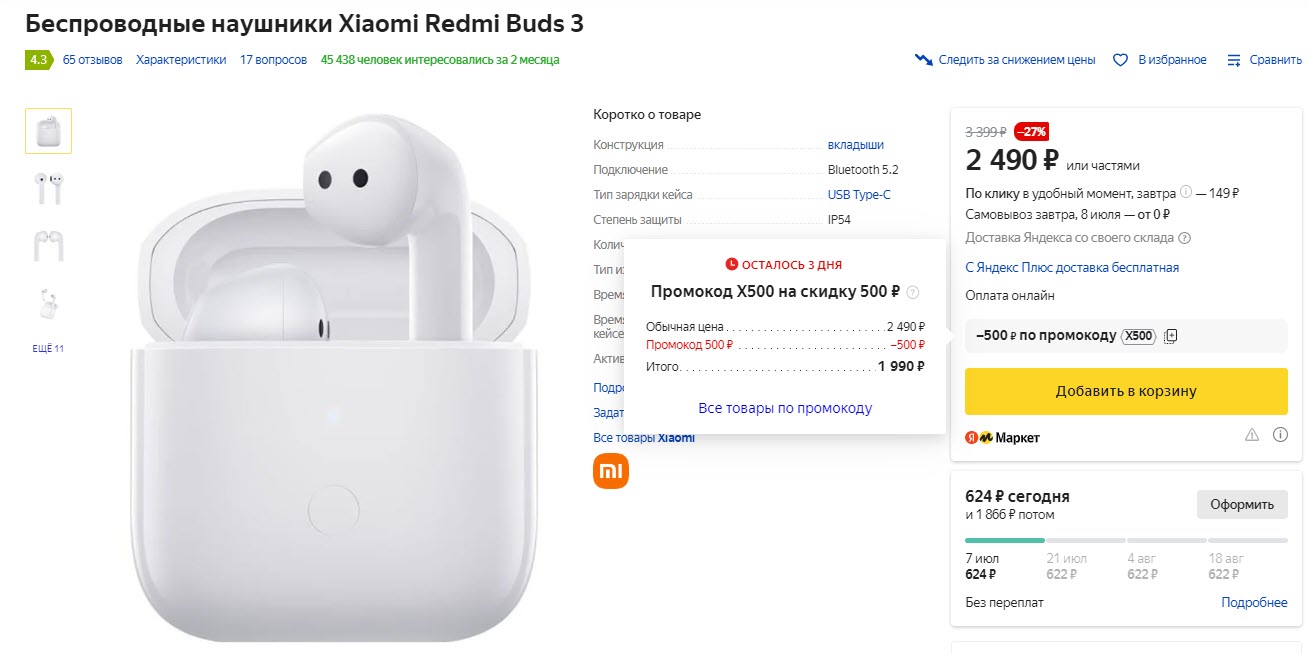Screen dimensions: 1309x654
Task: Add Redmi Buds 3 to favorites via heart icon
Action: coord(1119,59)
